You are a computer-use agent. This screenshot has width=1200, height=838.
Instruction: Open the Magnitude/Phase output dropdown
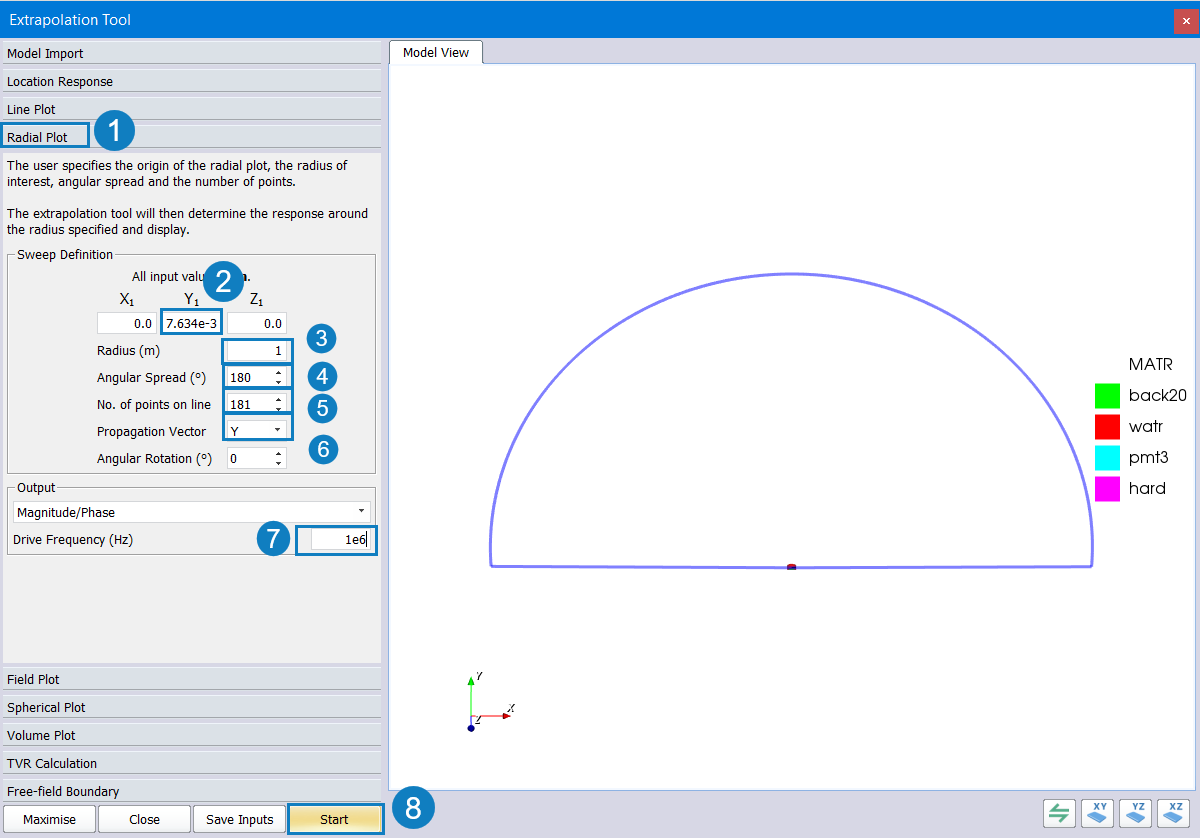191,512
